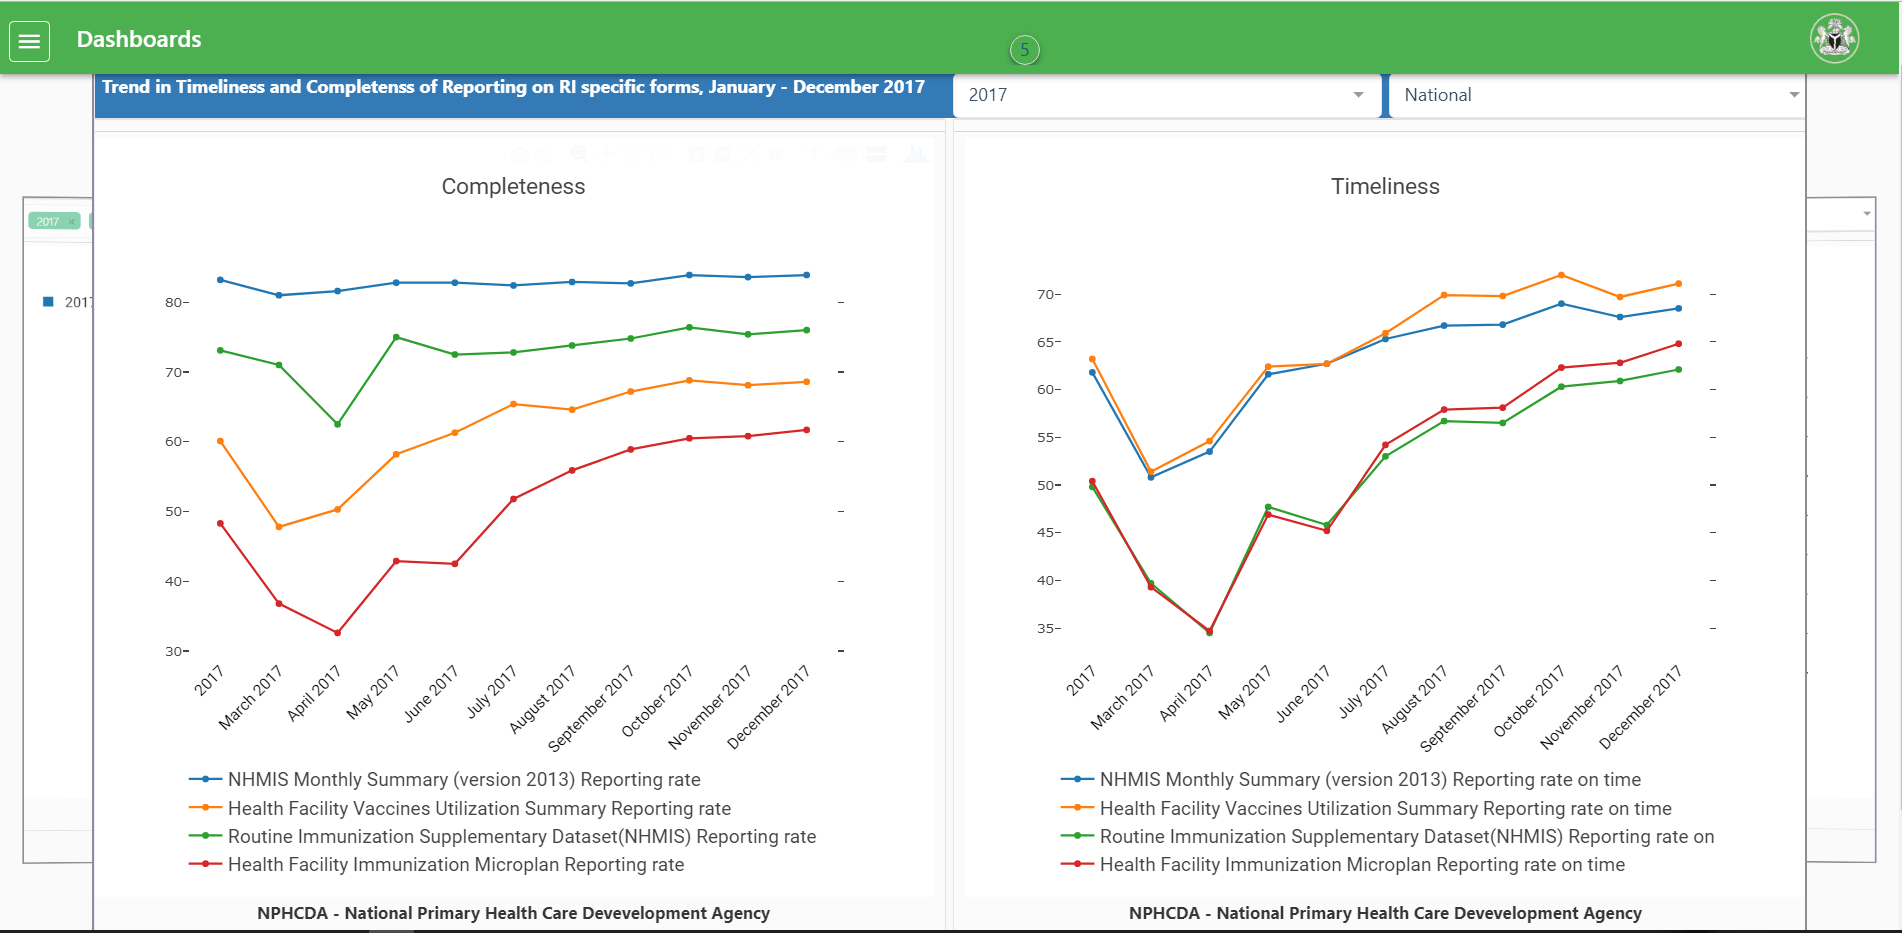Open the 2017 year dropdown

coord(1166,95)
